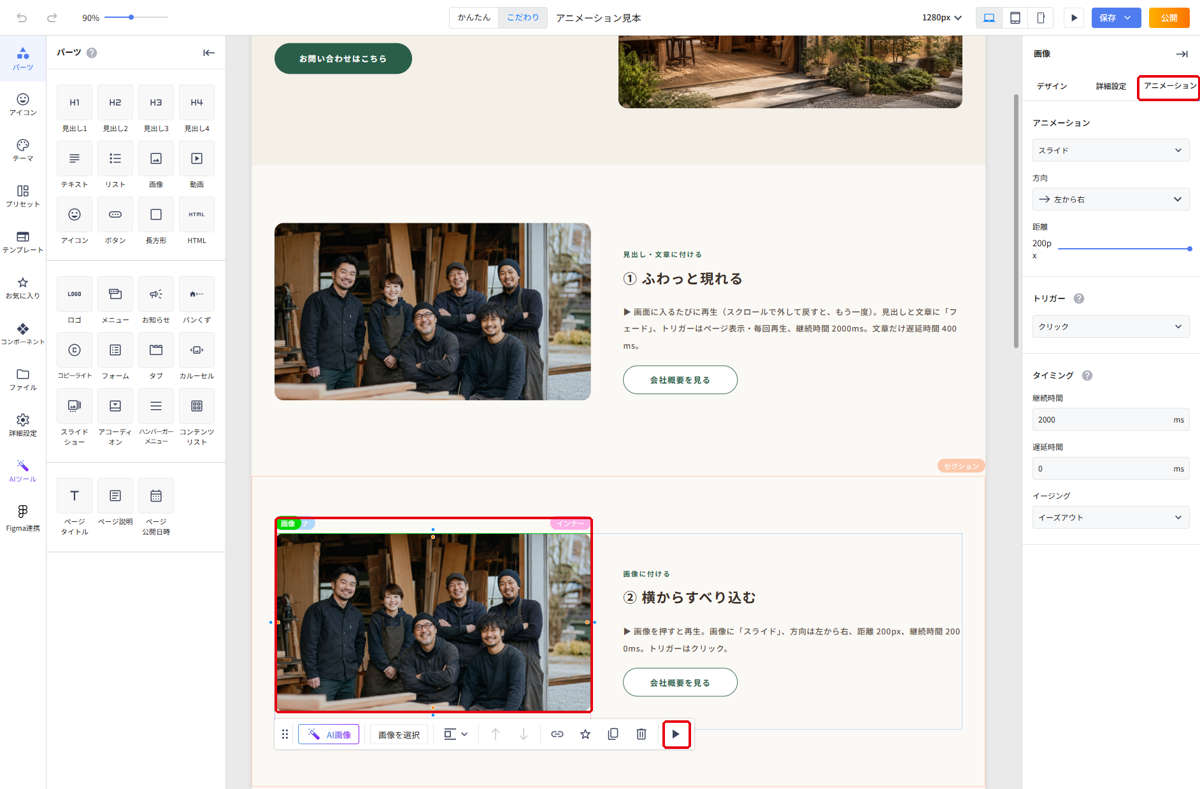Image resolution: width=1200 pixels, height=789 pixels.
Task: Click the redo arrow icon
Action: tap(52, 18)
